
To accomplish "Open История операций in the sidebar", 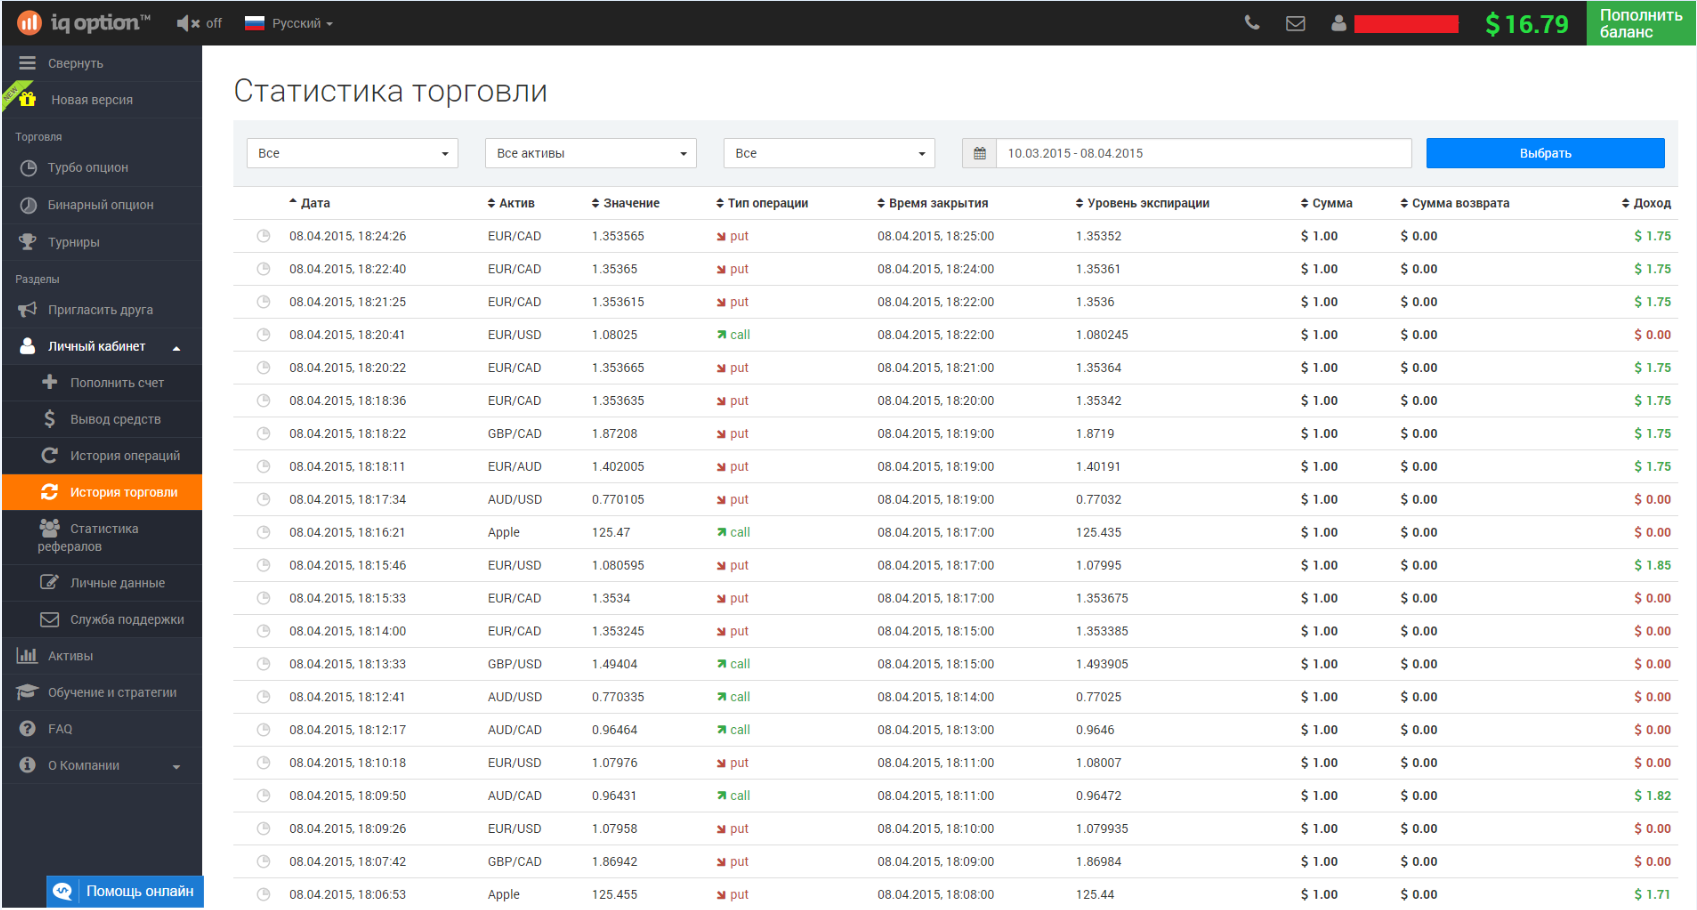I will 124,456.
